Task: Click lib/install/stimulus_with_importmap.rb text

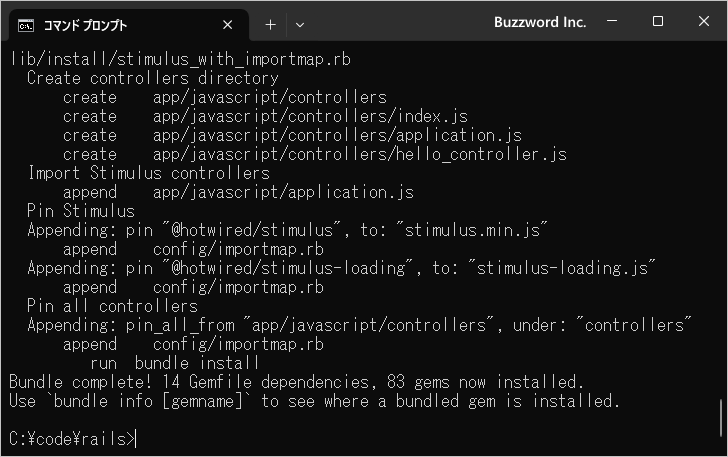Action: [180, 59]
